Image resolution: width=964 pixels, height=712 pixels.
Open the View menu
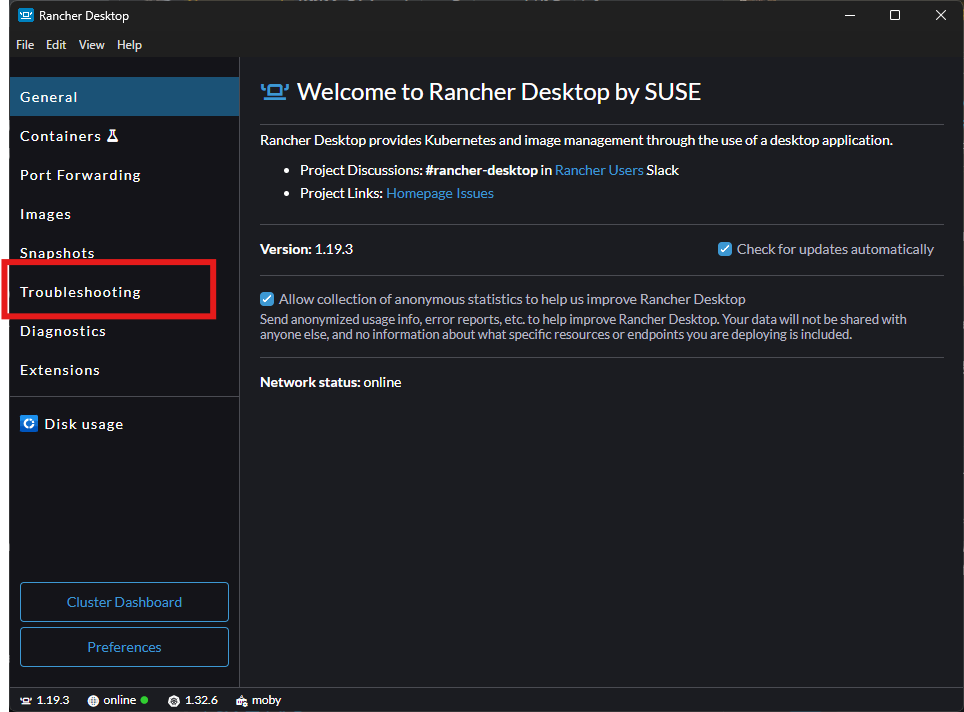point(92,45)
